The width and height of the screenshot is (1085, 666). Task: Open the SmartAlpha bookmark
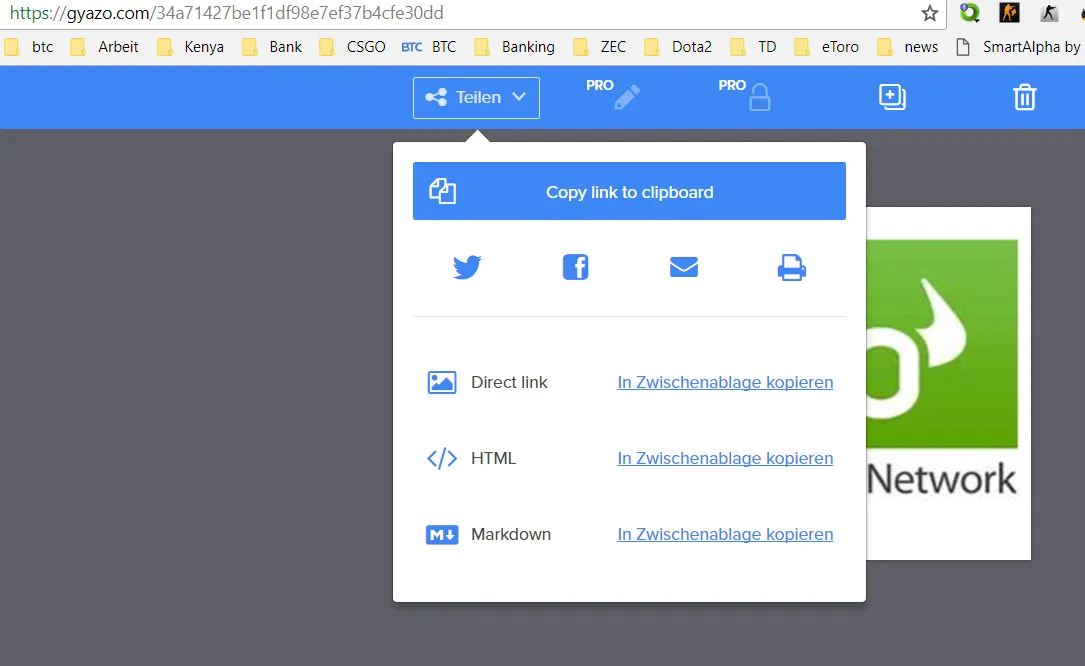pos(1019,46)
